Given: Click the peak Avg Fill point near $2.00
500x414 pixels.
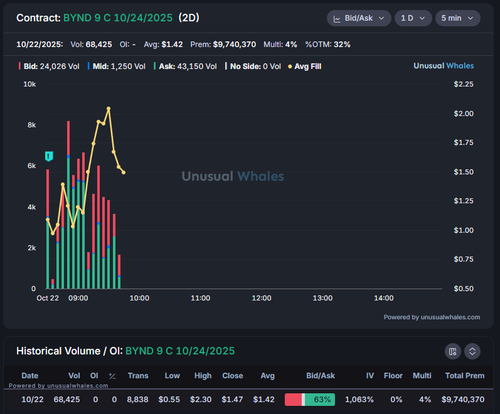Looking at the screenshot, I should coord(108,108).
